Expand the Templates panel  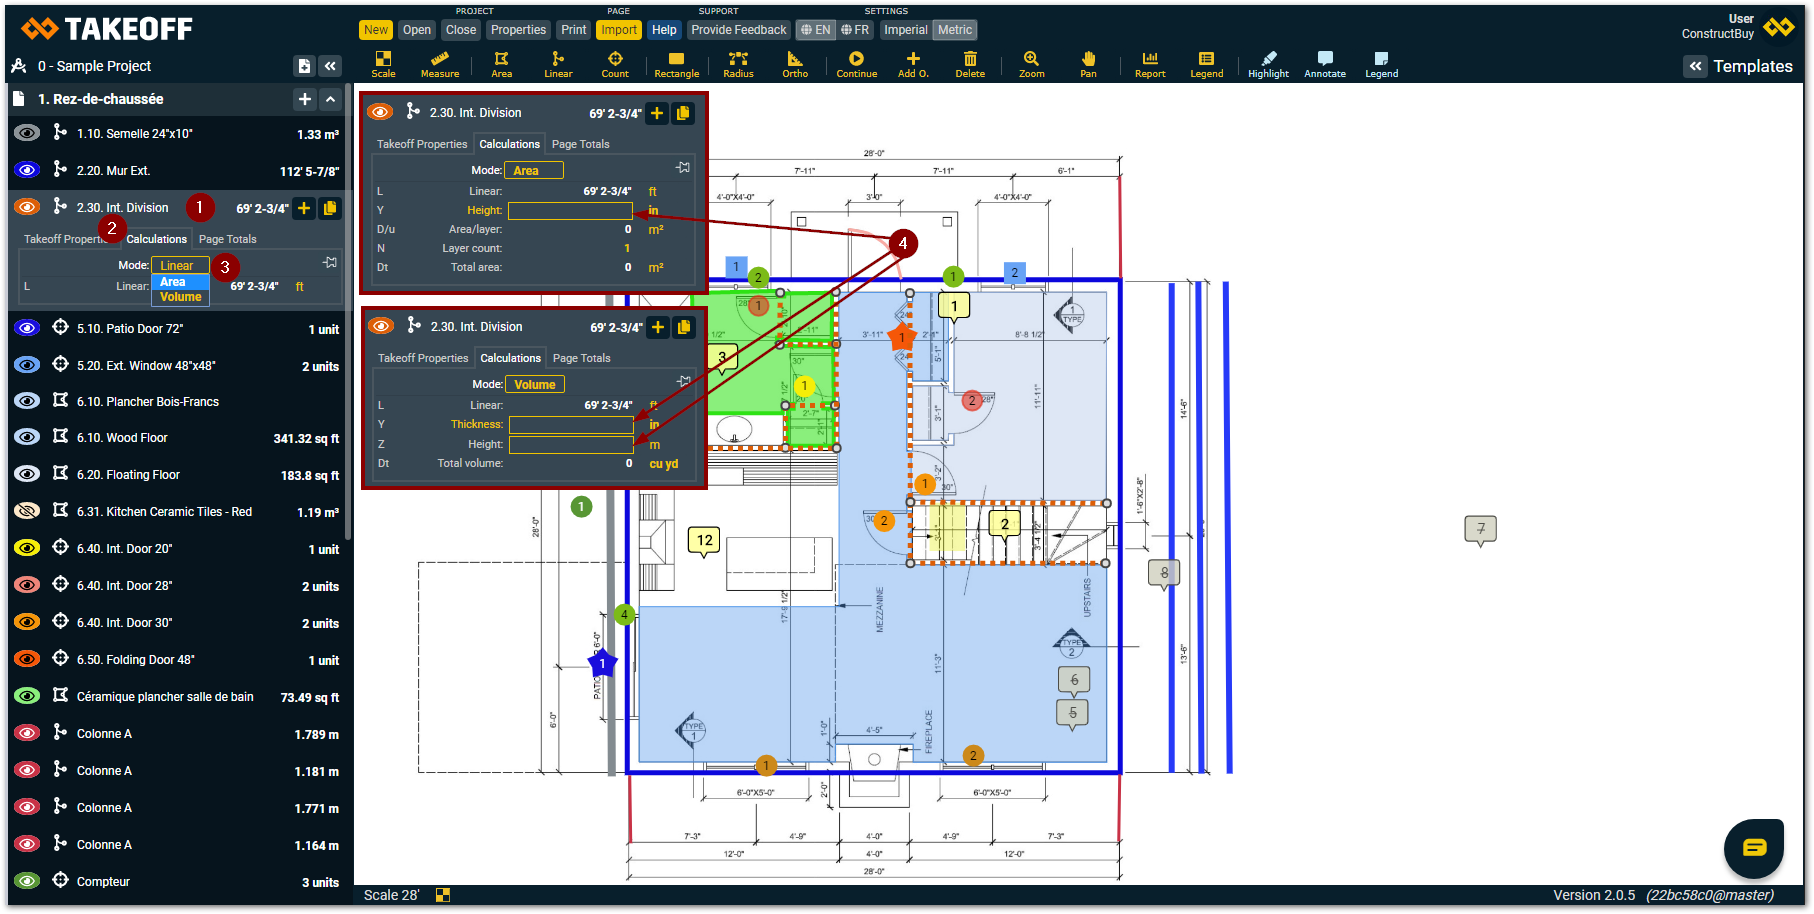(1695, 66)
